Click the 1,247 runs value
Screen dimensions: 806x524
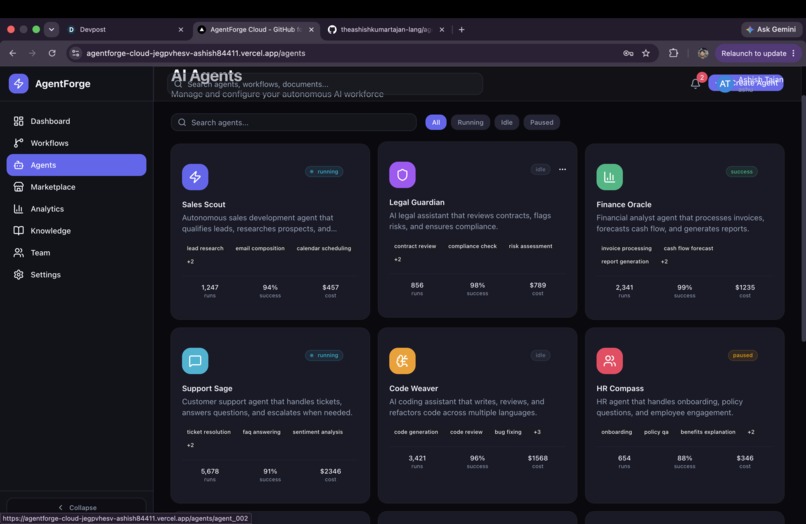pos(210,287)
